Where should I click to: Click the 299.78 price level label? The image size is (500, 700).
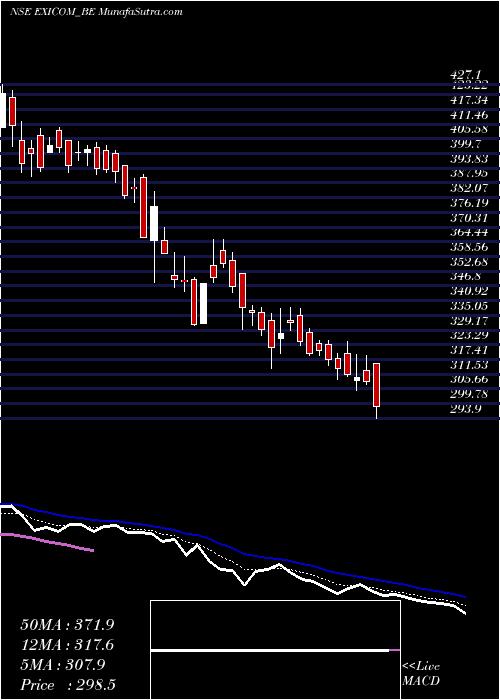click(x=469, y=394)
